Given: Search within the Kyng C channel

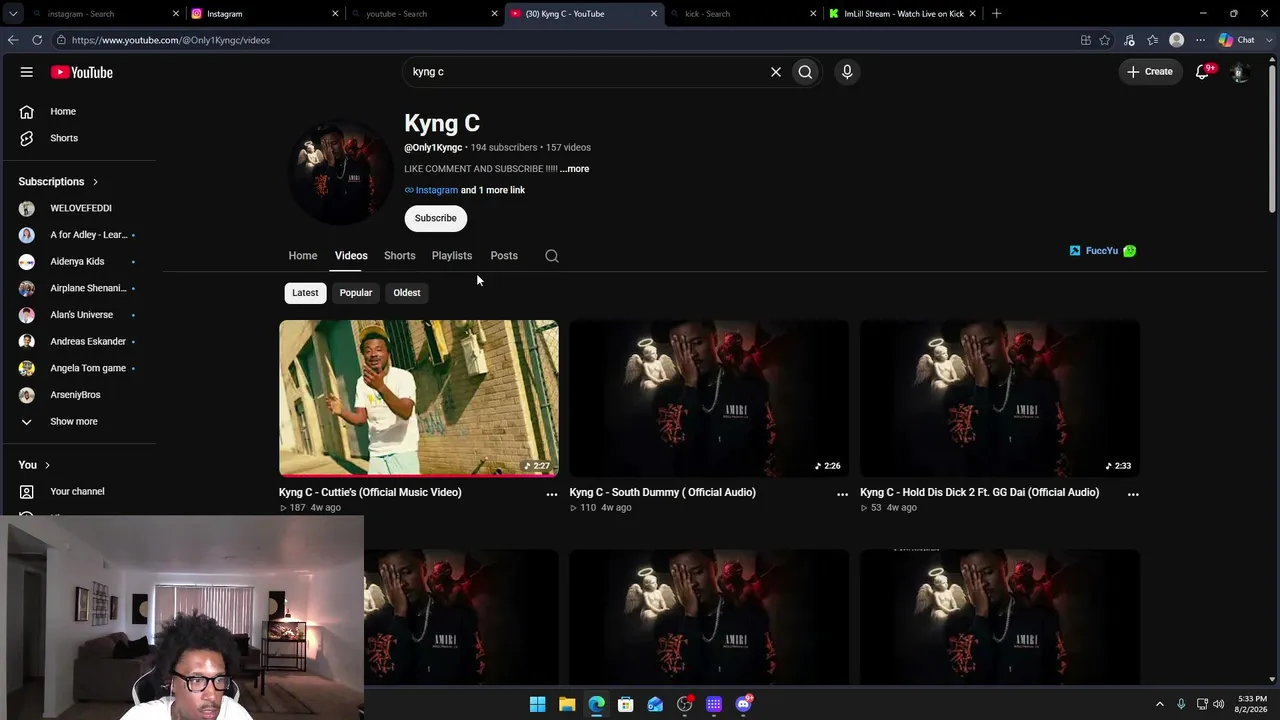Looking at the screenshot, I should click(x=552, y=256).
